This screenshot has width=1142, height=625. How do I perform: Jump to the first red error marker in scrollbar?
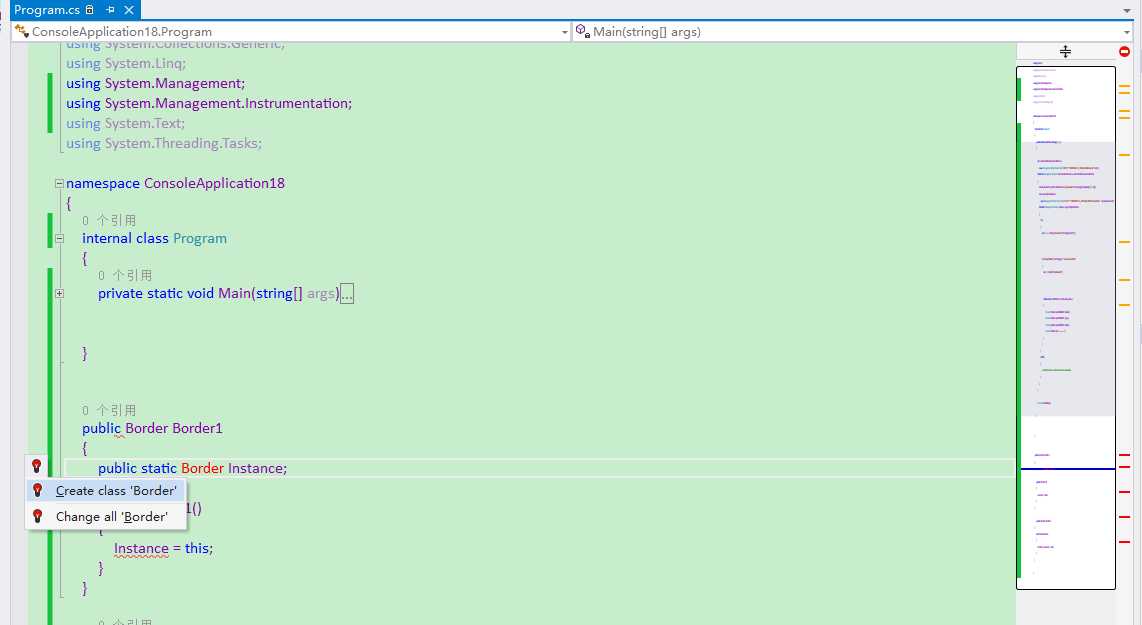[x=1125, y=455]
